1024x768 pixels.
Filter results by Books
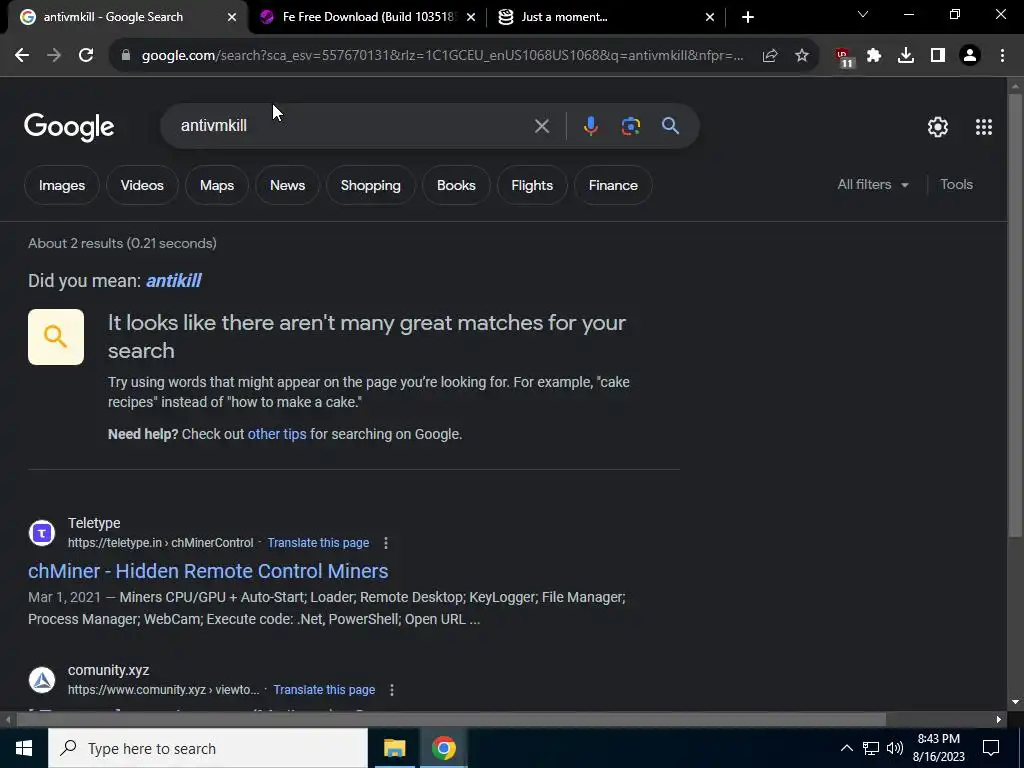pyautogui.click(x=456, y=185)
